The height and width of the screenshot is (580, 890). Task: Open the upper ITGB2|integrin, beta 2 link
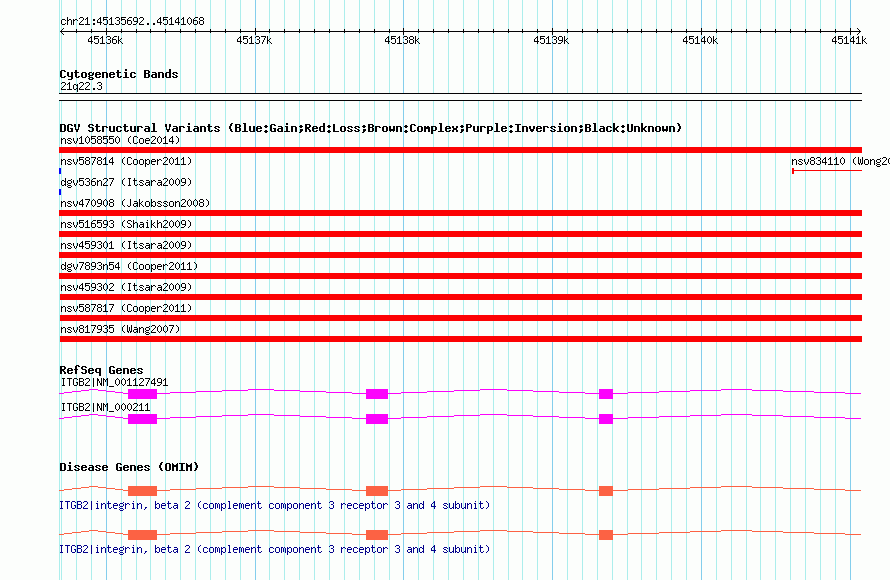(x=275, y=505)
